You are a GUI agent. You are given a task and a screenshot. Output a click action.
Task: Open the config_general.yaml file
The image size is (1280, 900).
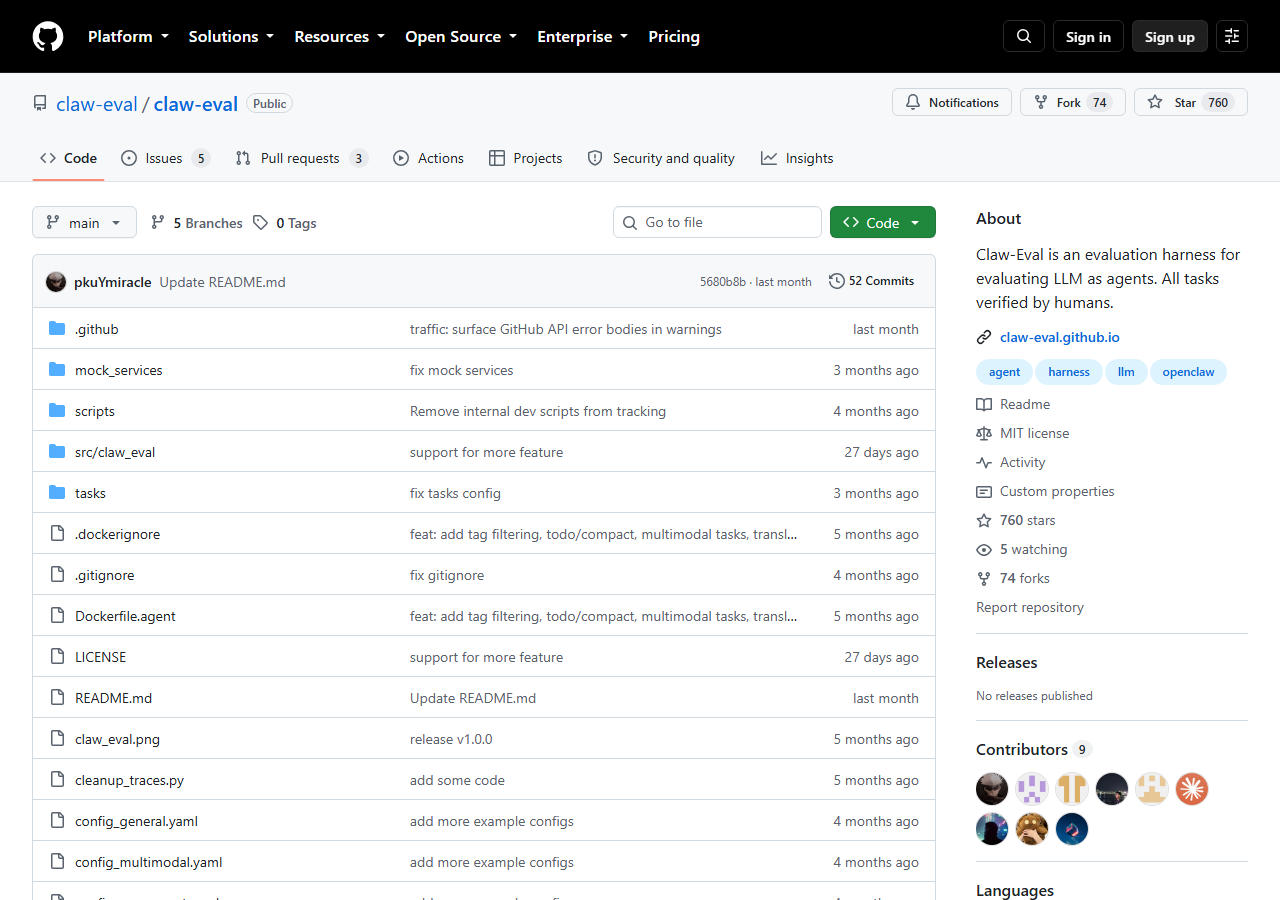[136, 822]
